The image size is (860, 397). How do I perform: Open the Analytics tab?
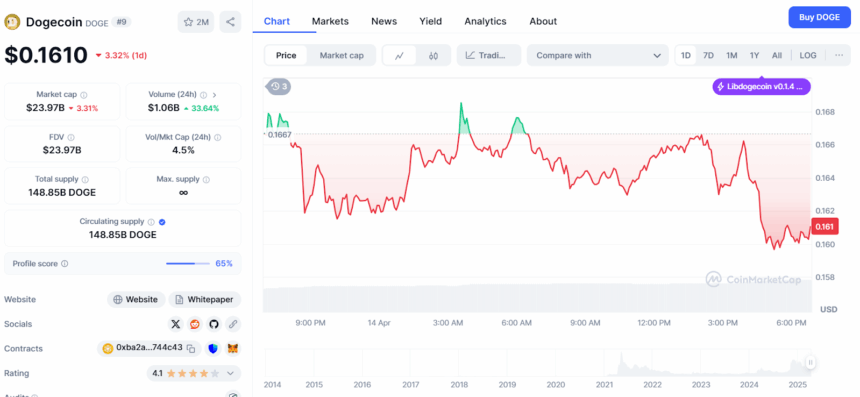pyautogui.click(x=485, y=21)
